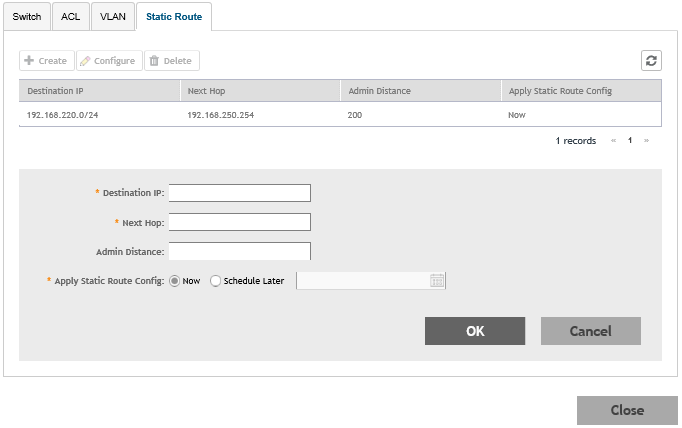Focus the Destination IP input field
This screenshot has width=682, height=428.
click(x=240, y=193)
